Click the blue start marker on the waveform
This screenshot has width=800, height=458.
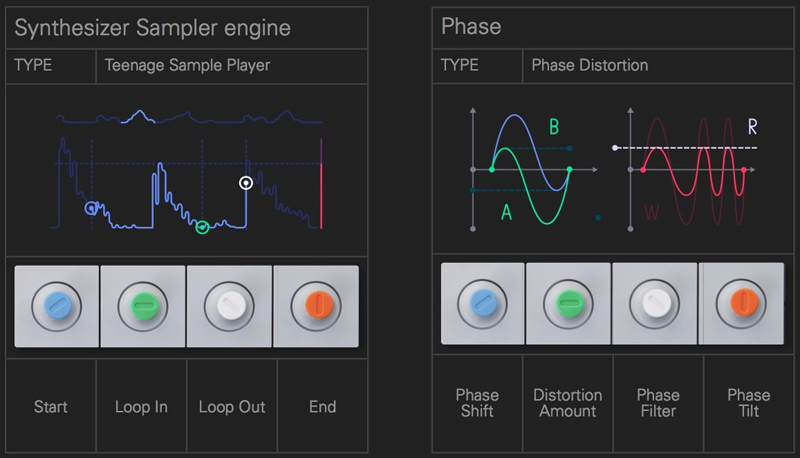[x=92, y=209]
